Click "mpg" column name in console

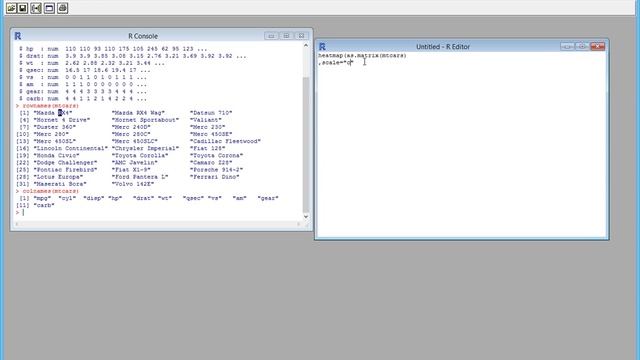click(42, 198)
